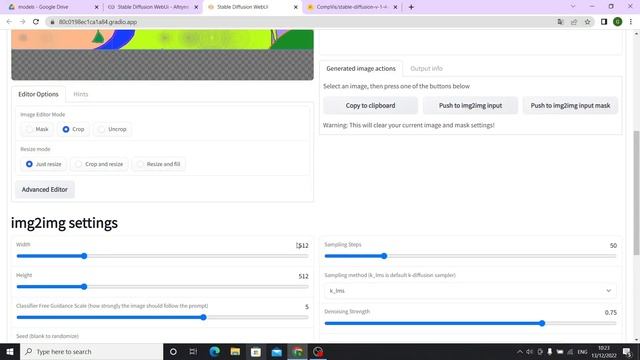Image resolution: width=640 pixels, height=360 pixels.
Task: Toggle the browser side panel icon
Action: [604, 22]
